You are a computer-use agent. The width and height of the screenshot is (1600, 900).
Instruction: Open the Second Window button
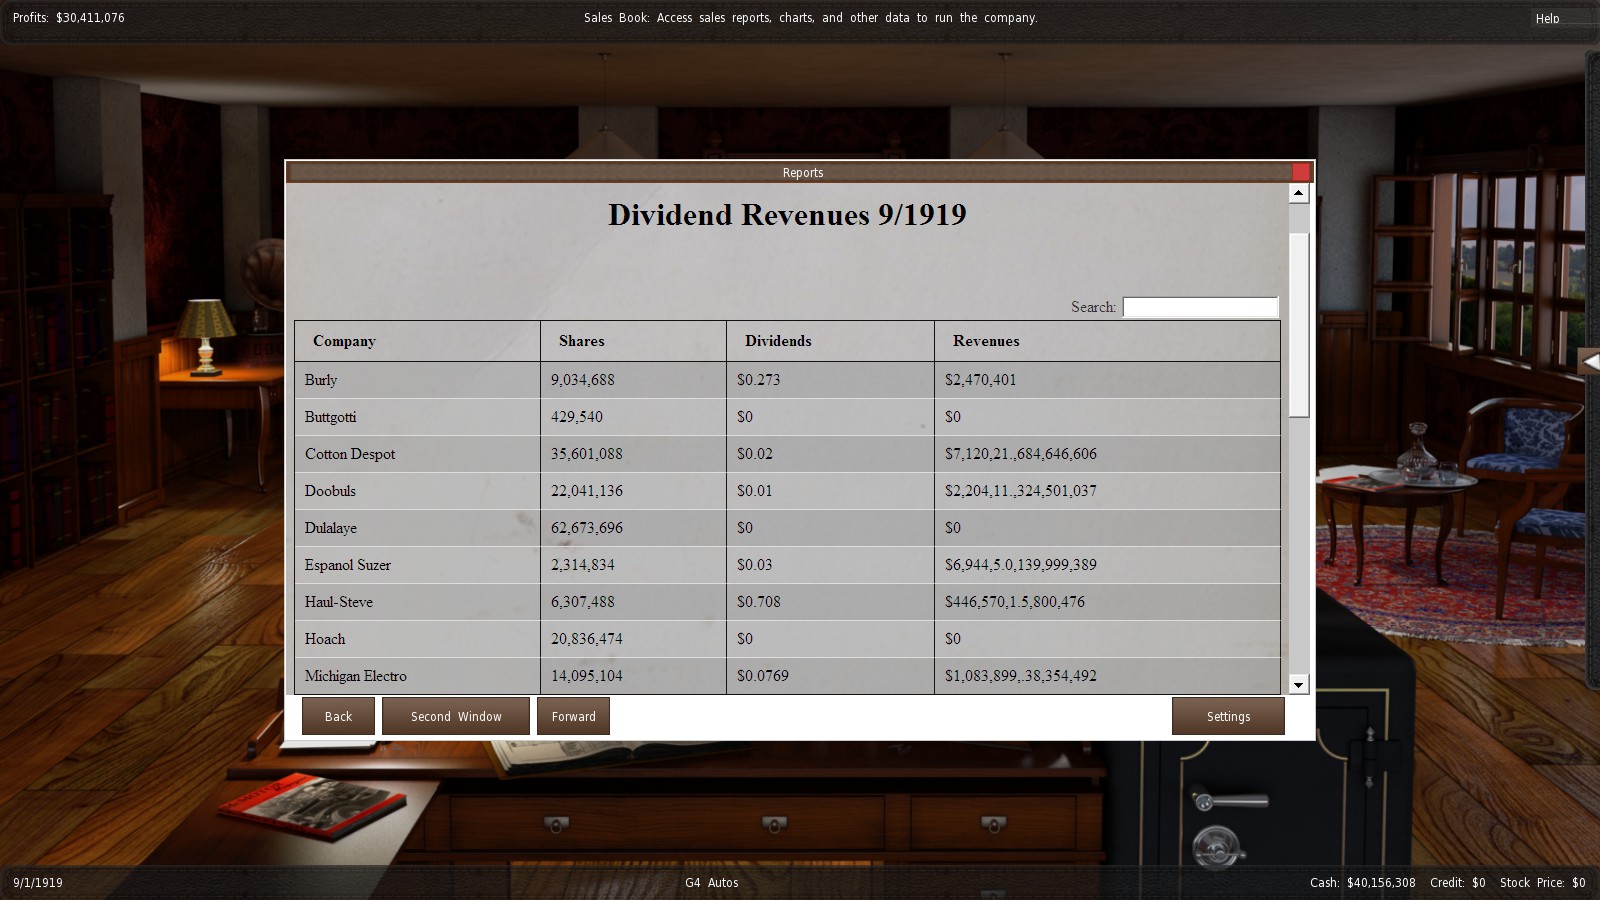coord(456,716)
